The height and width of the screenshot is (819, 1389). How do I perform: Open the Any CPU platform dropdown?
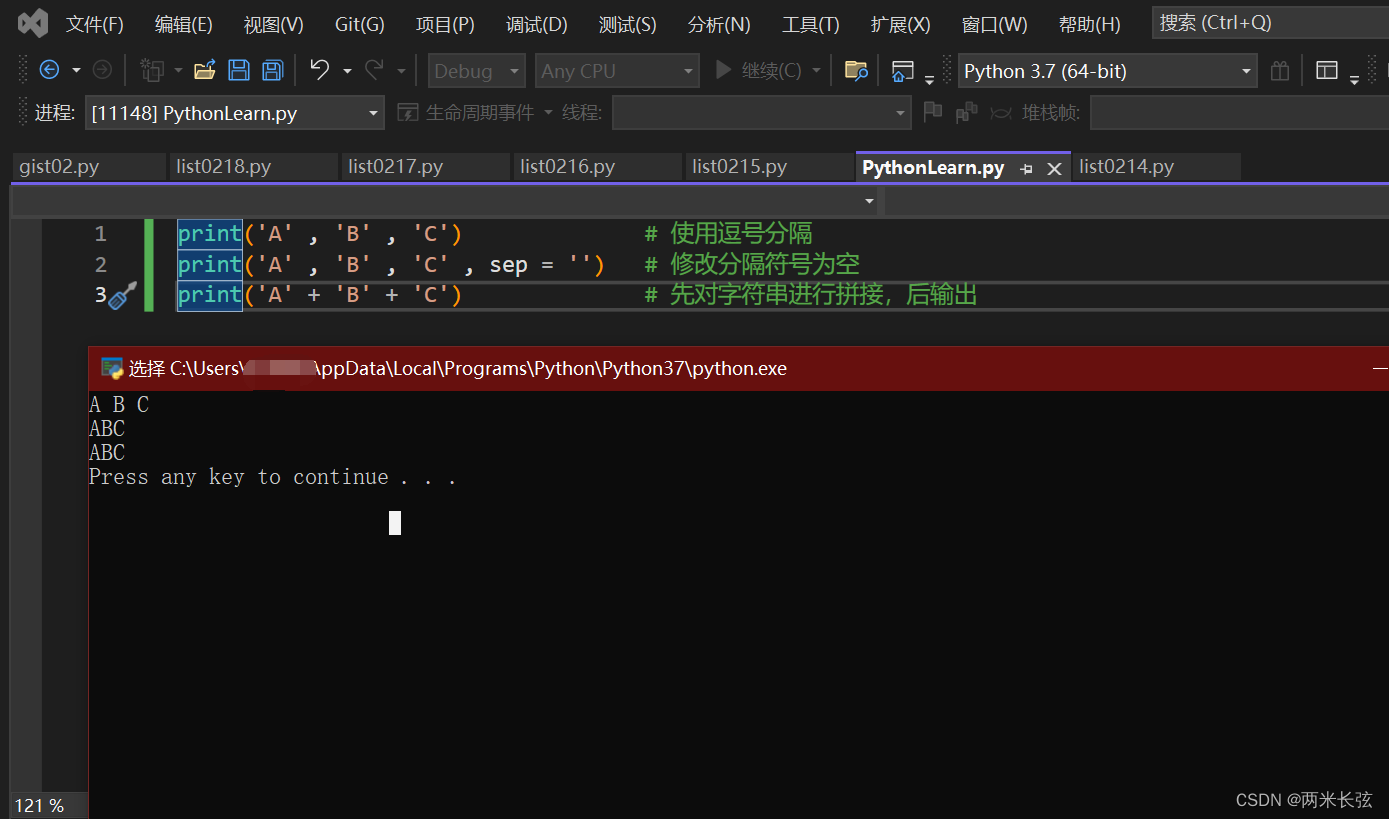coord(616,71)
